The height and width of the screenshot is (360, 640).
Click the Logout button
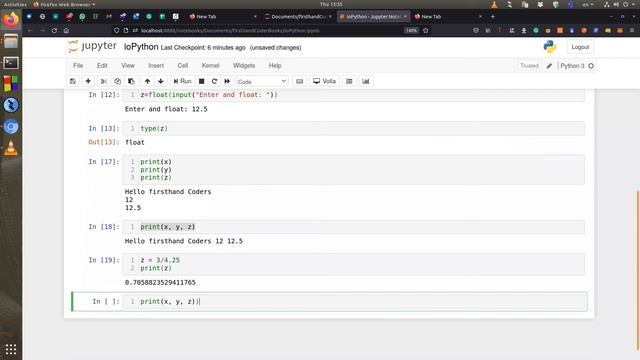point(580,47)
